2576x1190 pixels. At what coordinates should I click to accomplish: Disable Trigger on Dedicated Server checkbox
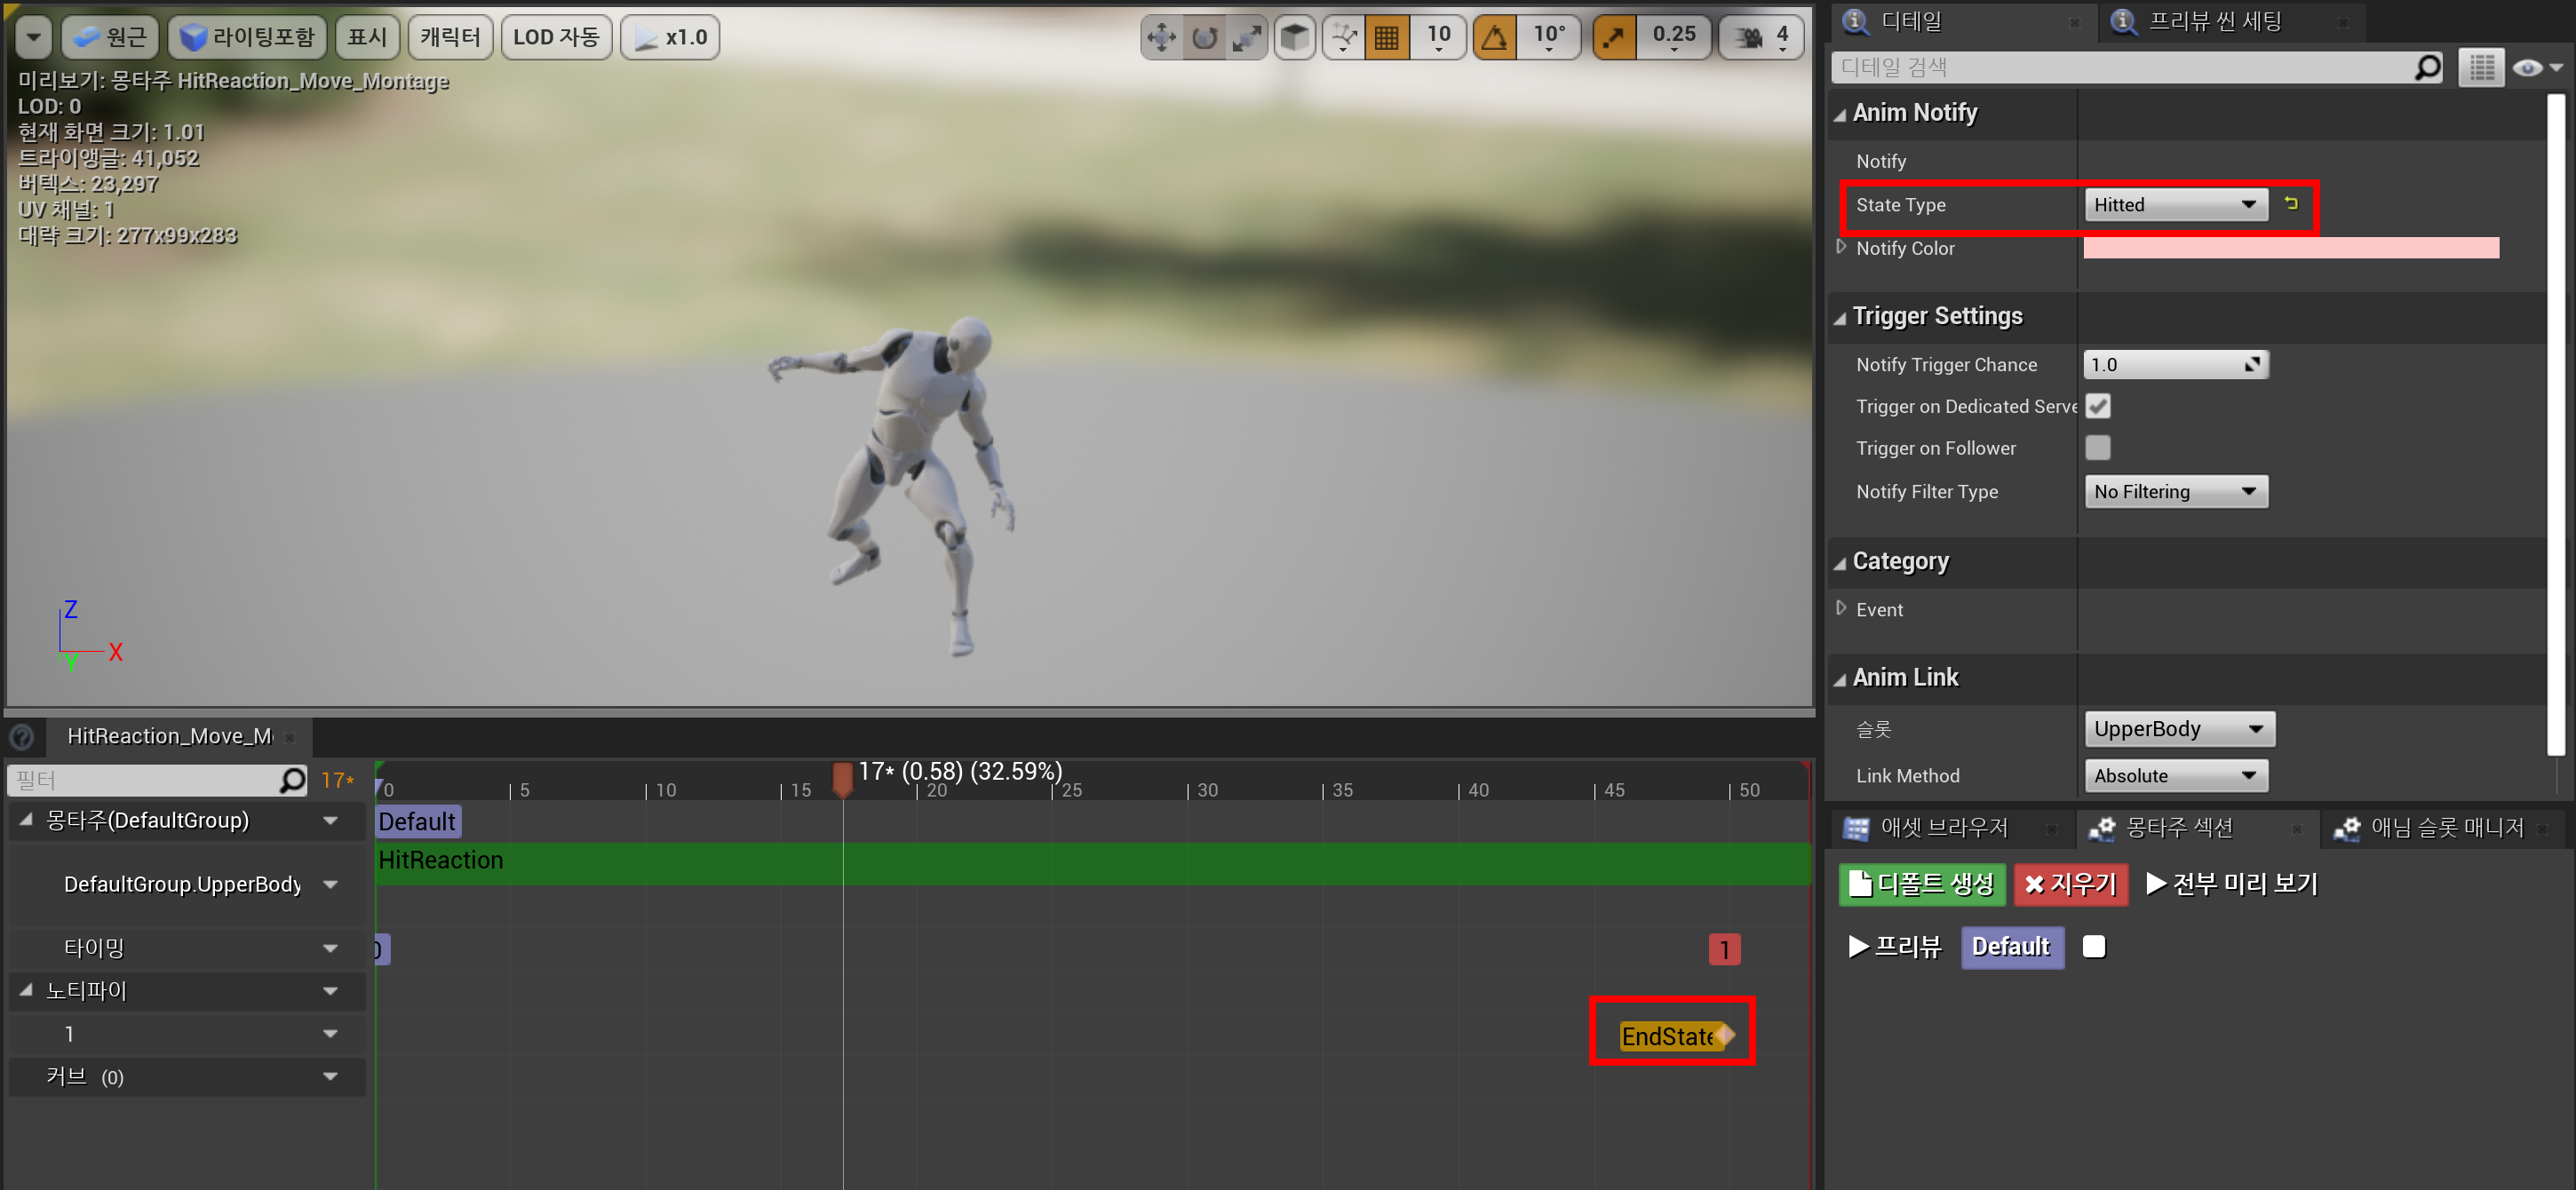point(2098,406)
